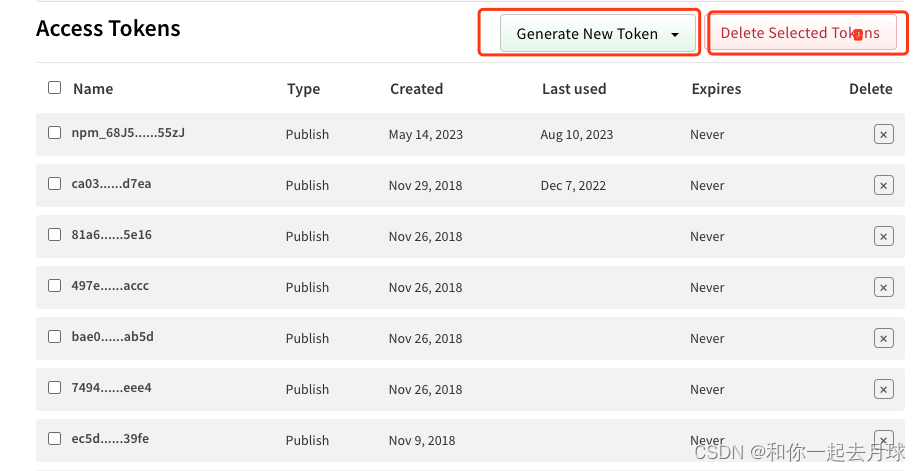921x471 pixels.
Task: Click the Last used column header
Action: (x=574, y=89)
